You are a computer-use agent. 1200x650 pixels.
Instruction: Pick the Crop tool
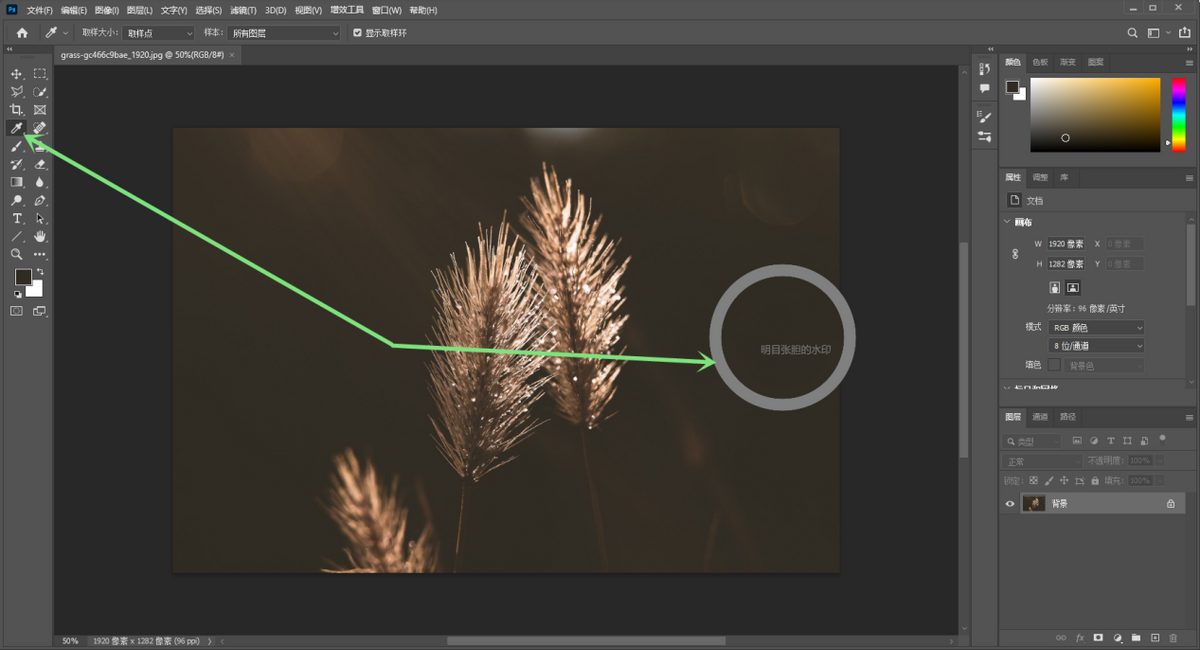17,110
